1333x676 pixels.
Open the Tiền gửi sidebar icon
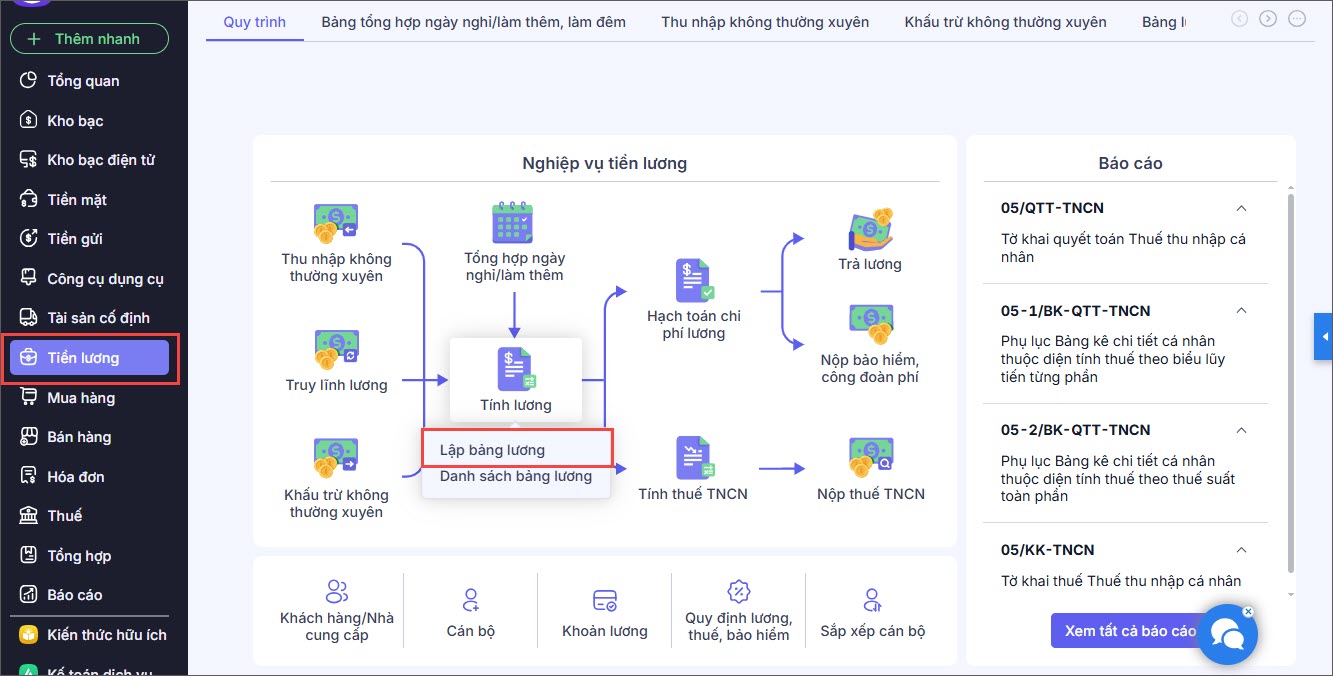[29, 239]
